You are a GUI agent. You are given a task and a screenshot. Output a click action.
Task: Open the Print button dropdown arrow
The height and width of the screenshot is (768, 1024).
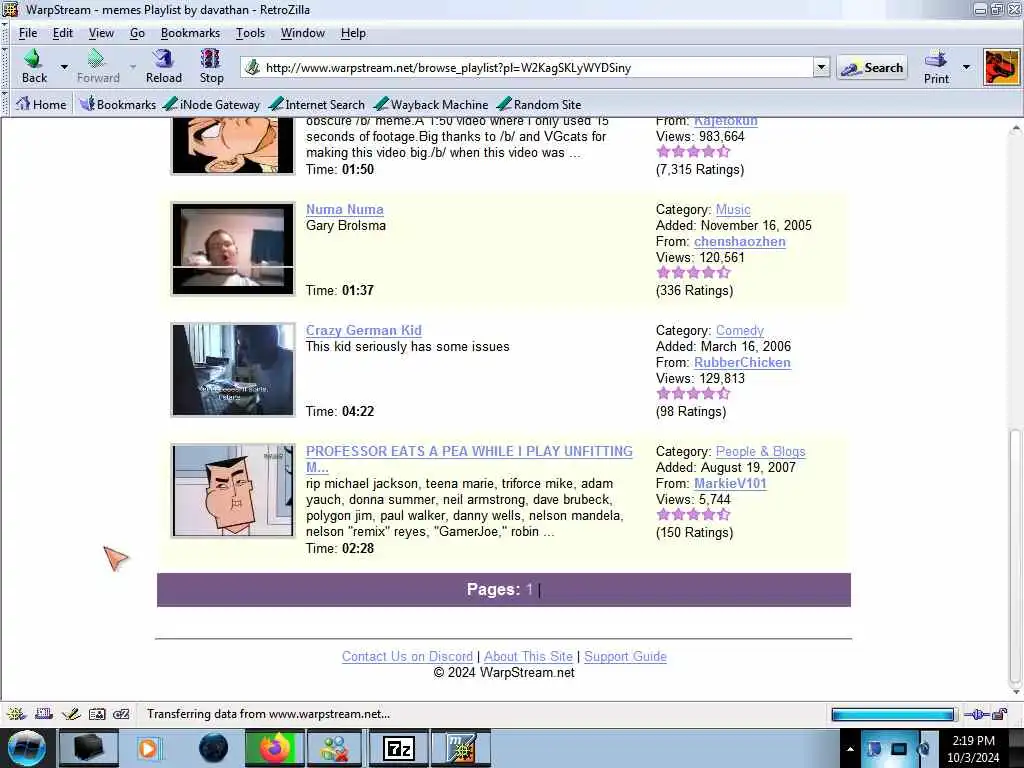(966, 67)
